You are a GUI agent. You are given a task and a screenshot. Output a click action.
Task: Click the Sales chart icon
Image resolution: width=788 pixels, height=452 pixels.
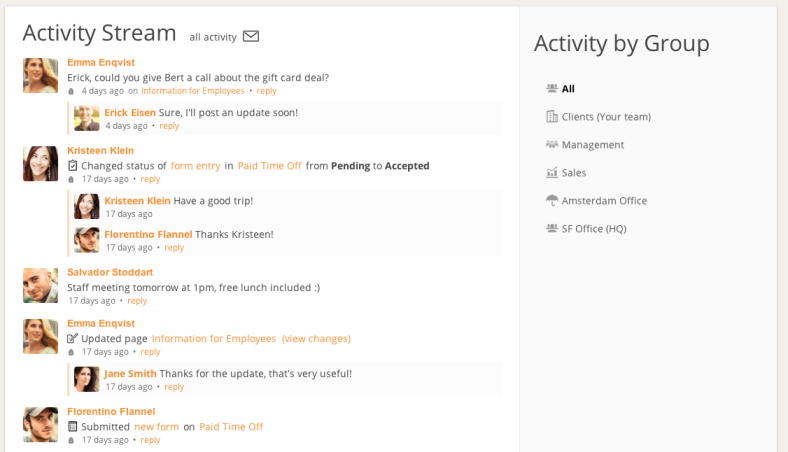[x=552, y=172]
